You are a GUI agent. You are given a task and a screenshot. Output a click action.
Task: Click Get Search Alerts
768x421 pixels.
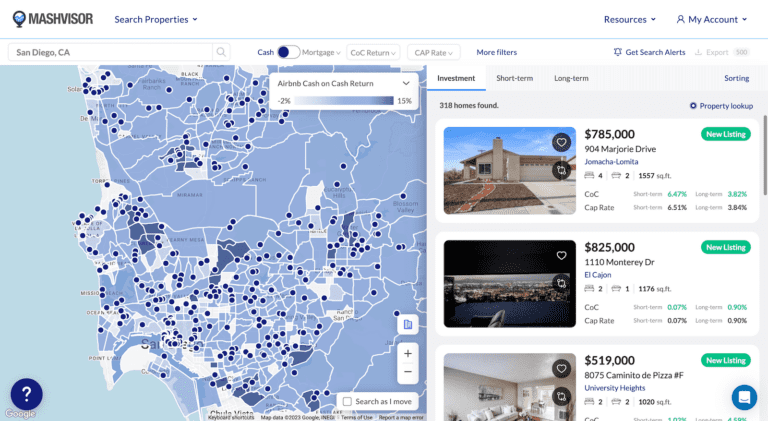pyautogui.click(x=649, y=52)
